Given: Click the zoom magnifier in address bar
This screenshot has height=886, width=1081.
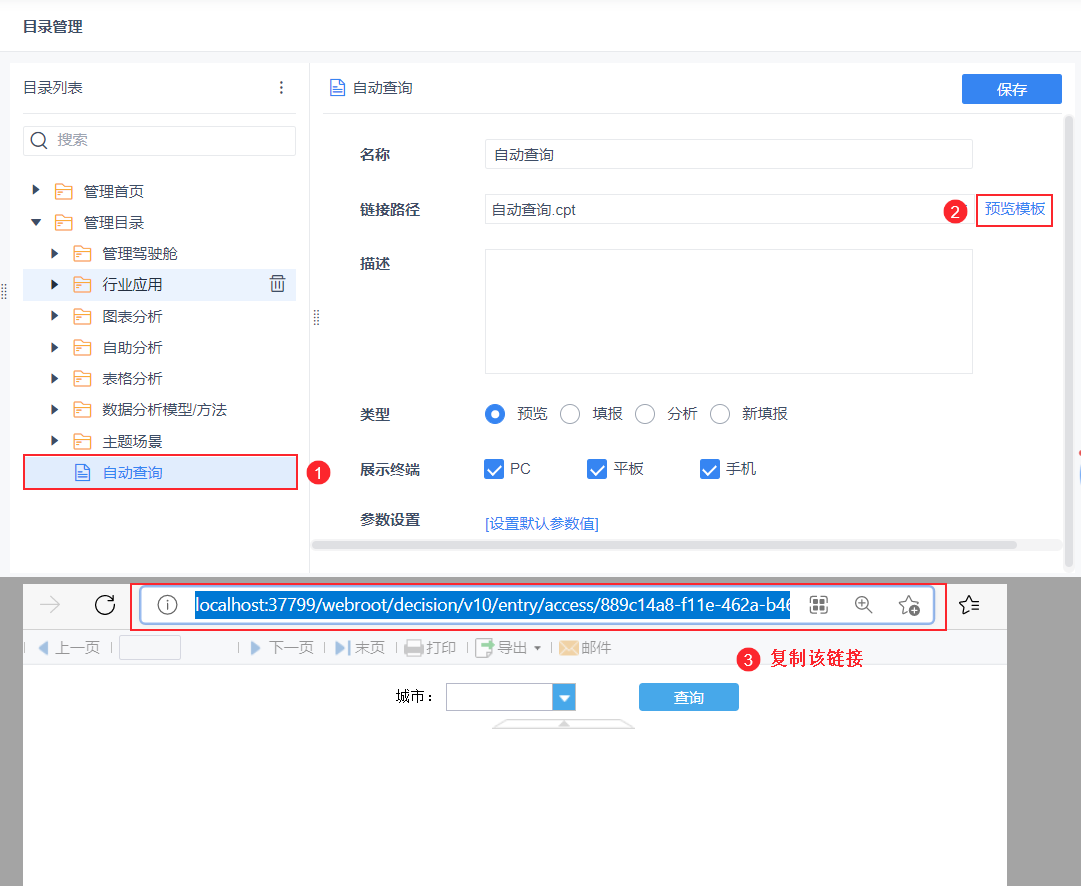Looking at the screenshot, I should tap(863, 605).
